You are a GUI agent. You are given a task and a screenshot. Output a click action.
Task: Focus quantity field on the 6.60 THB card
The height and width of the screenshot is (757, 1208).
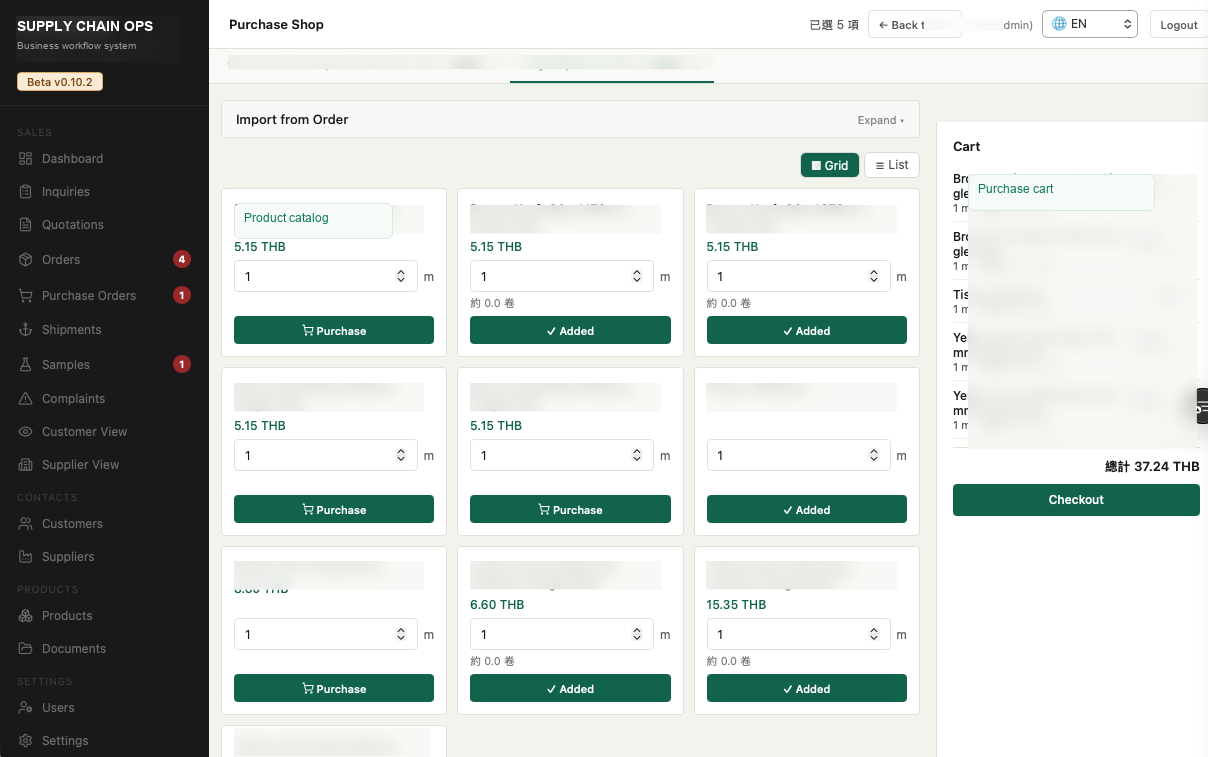point(562,634)
